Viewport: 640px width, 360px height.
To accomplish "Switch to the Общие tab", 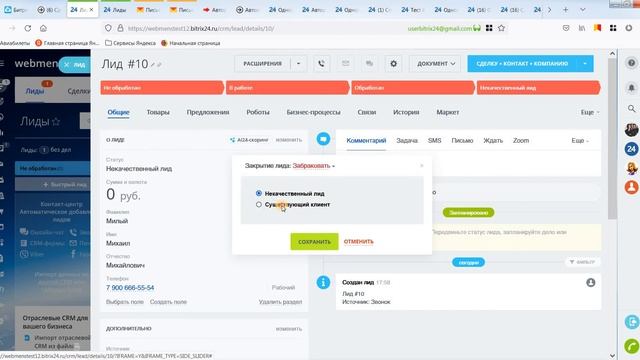I will pyautogui.click(x=118, y=112).
